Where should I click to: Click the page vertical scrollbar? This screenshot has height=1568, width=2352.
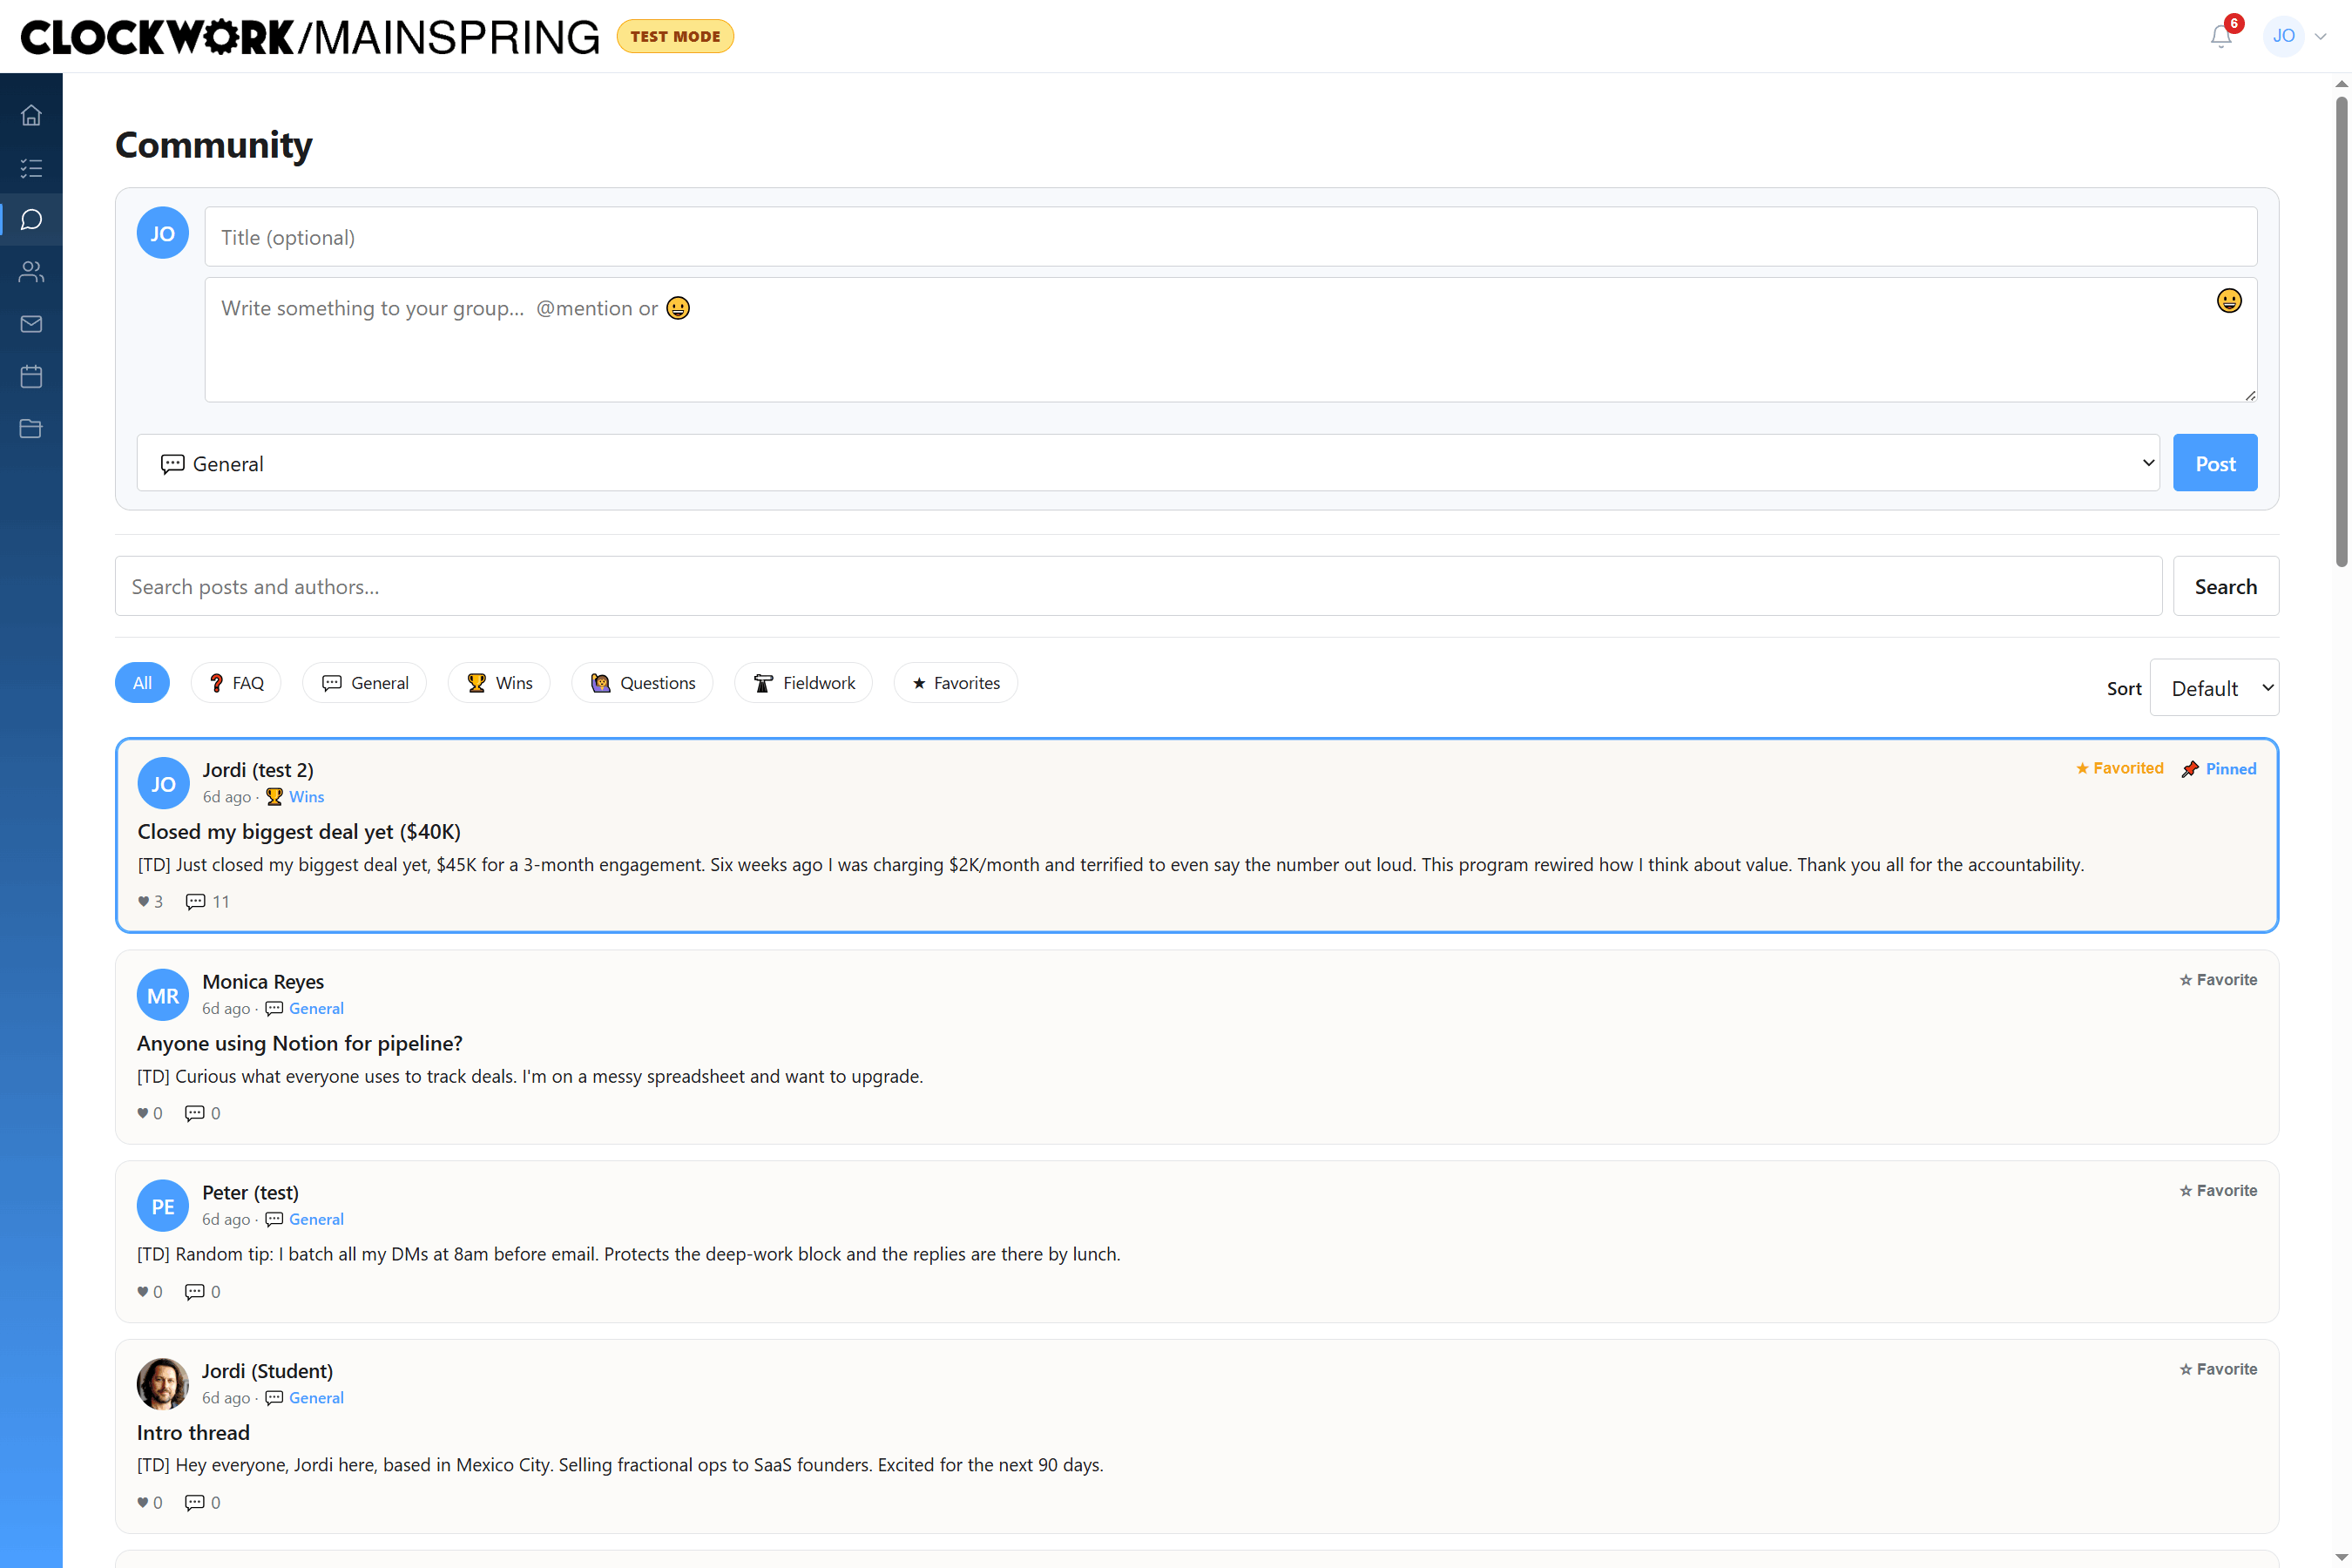coord(2341,330)
